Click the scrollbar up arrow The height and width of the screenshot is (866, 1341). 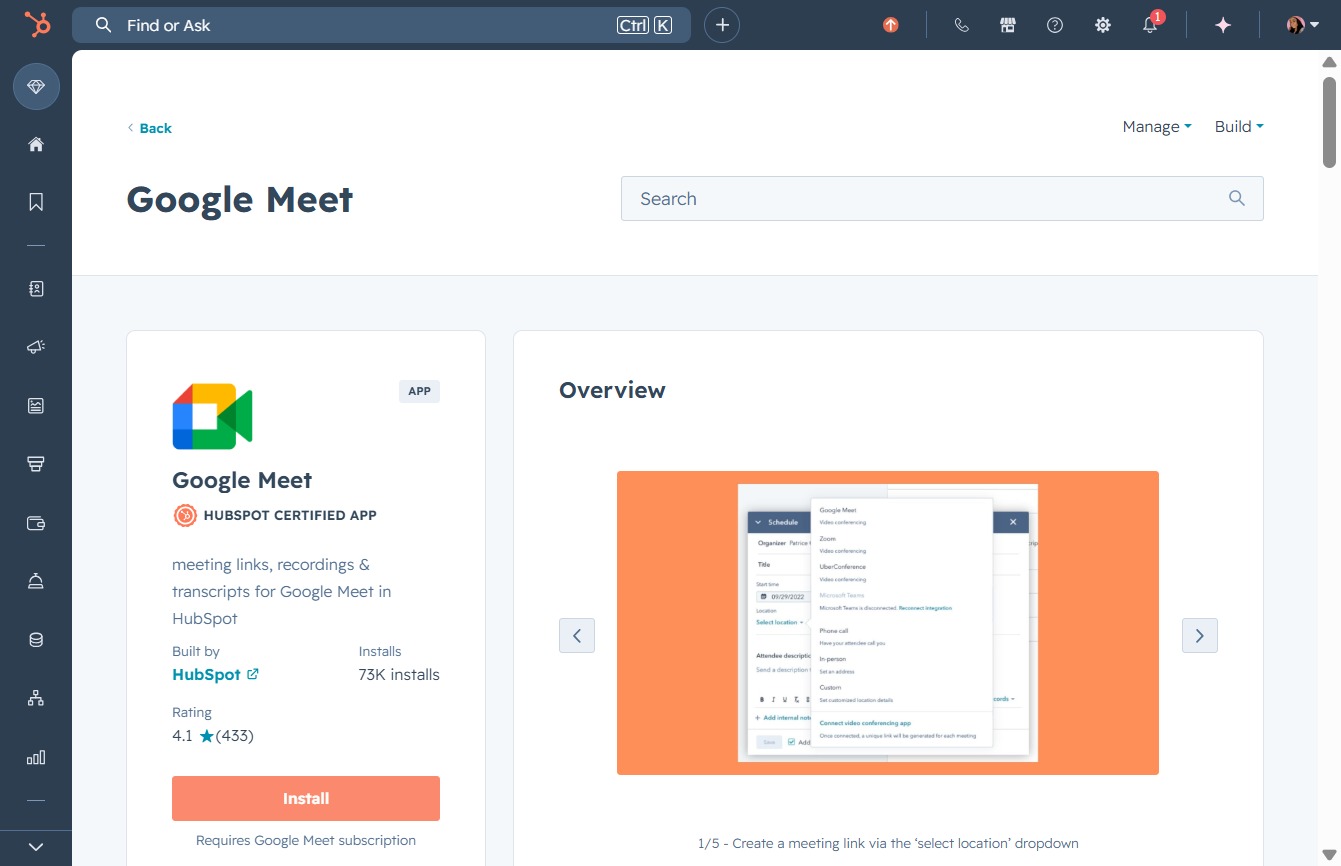point(1329,61)
